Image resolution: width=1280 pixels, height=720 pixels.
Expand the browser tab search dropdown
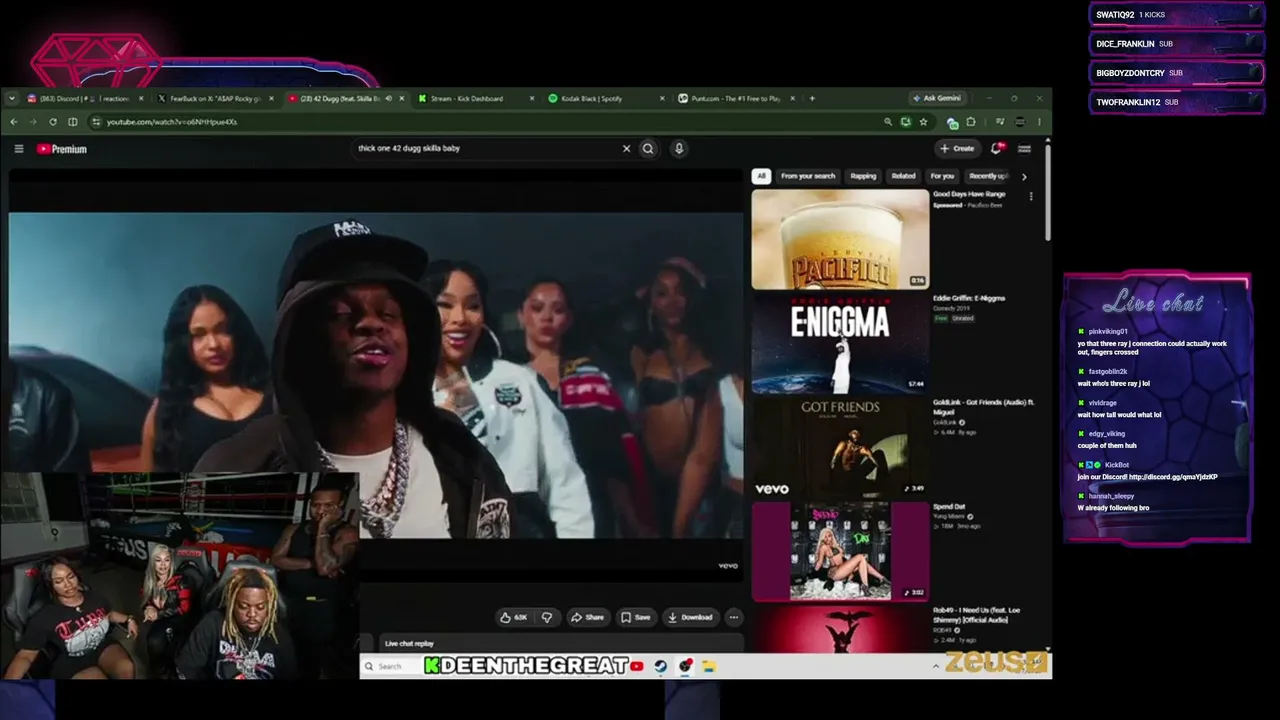click(11, 98)
